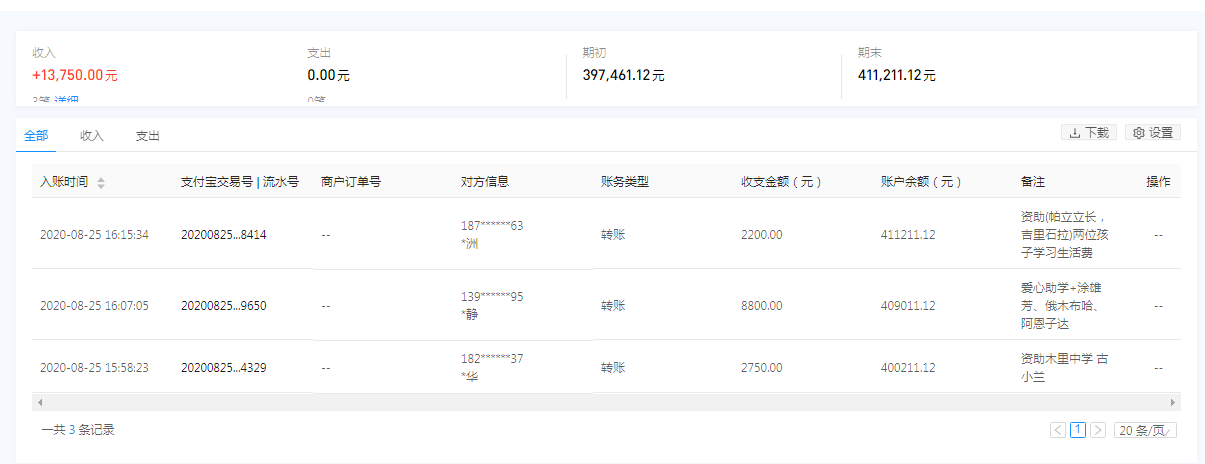This screenshot has width=1205, height=464.
Task: Click transaction number 20200825...9650
Action: point(223,305)
